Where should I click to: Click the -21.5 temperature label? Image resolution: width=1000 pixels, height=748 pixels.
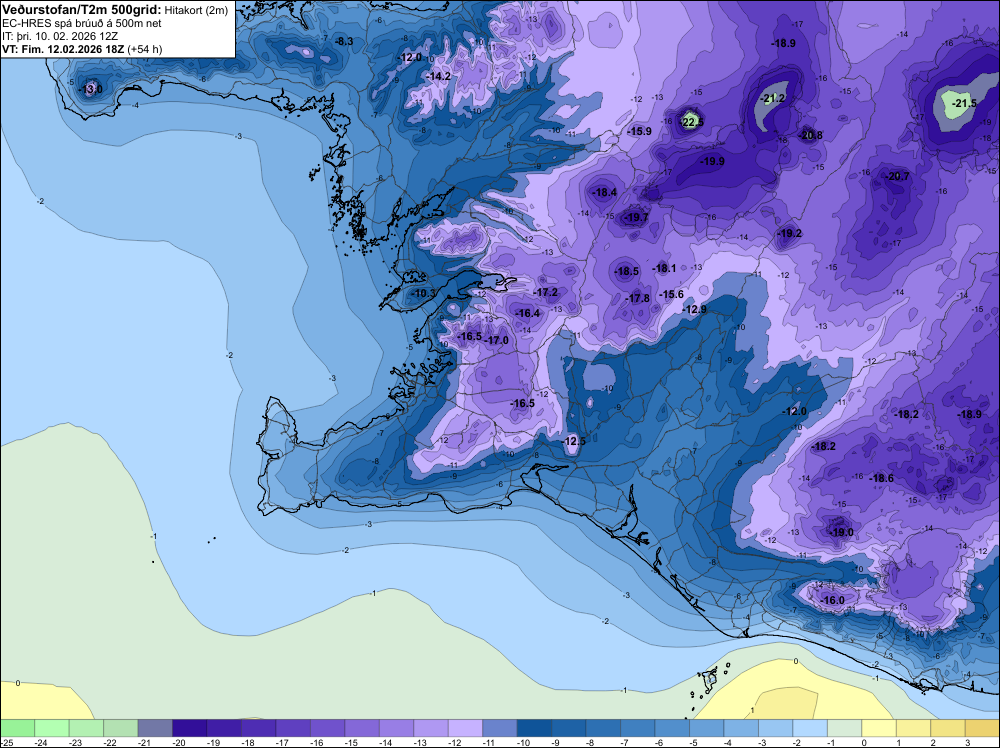(964, 103)
